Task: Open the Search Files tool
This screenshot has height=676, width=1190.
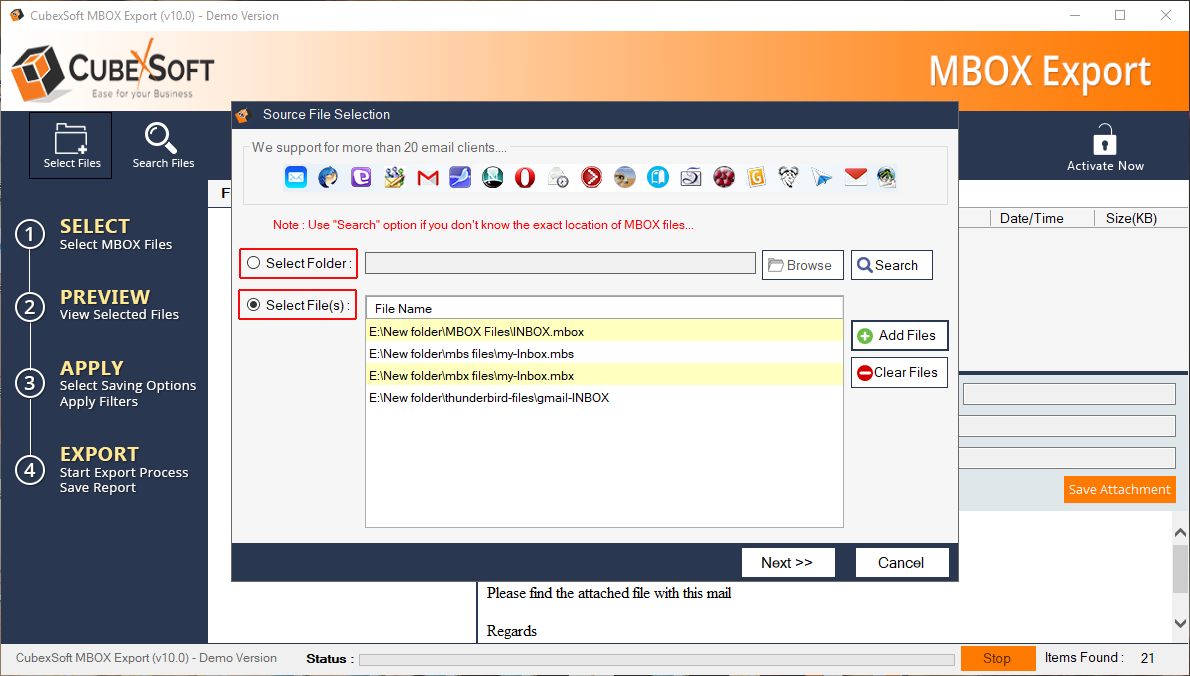Action: pyautogui.click(x=163, y=145)
